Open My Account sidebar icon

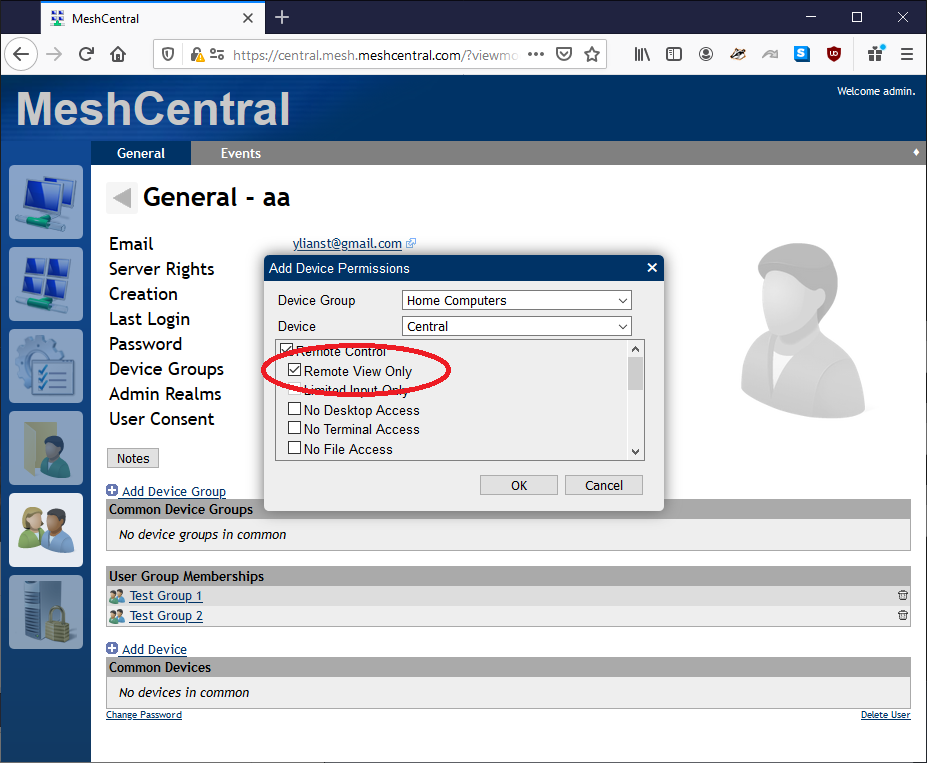click(x=46, y=448)
